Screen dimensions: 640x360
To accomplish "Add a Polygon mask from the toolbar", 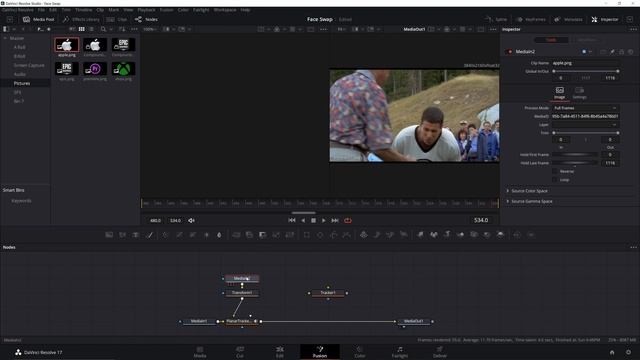I will pos(333,235).
